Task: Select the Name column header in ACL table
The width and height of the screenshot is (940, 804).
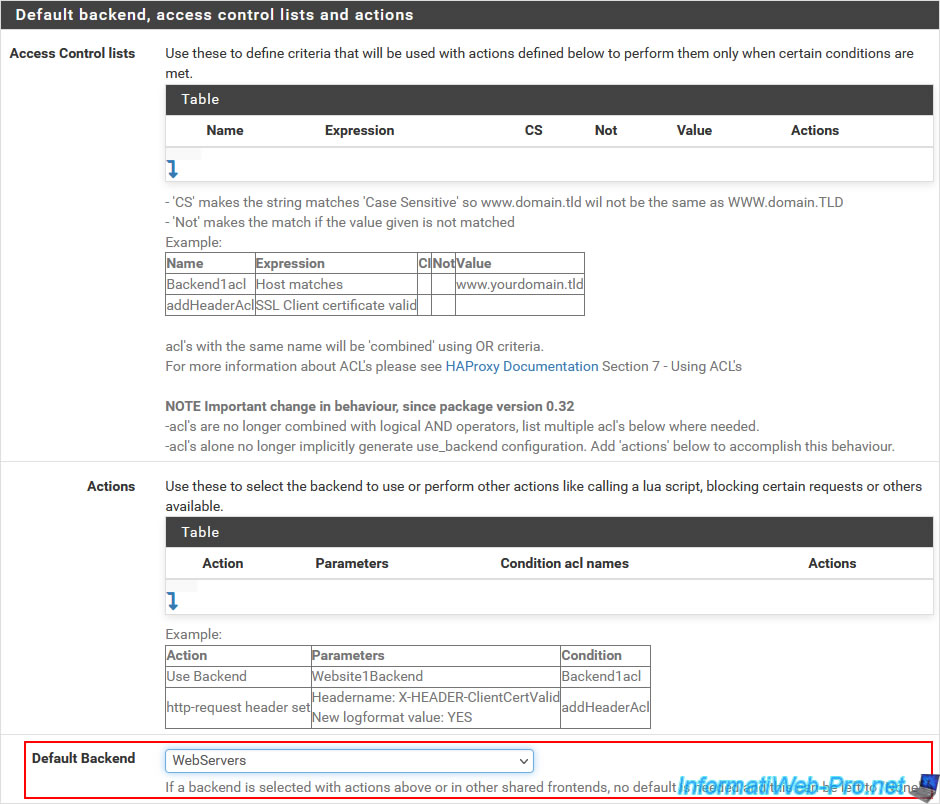Action: pos(225,131)
